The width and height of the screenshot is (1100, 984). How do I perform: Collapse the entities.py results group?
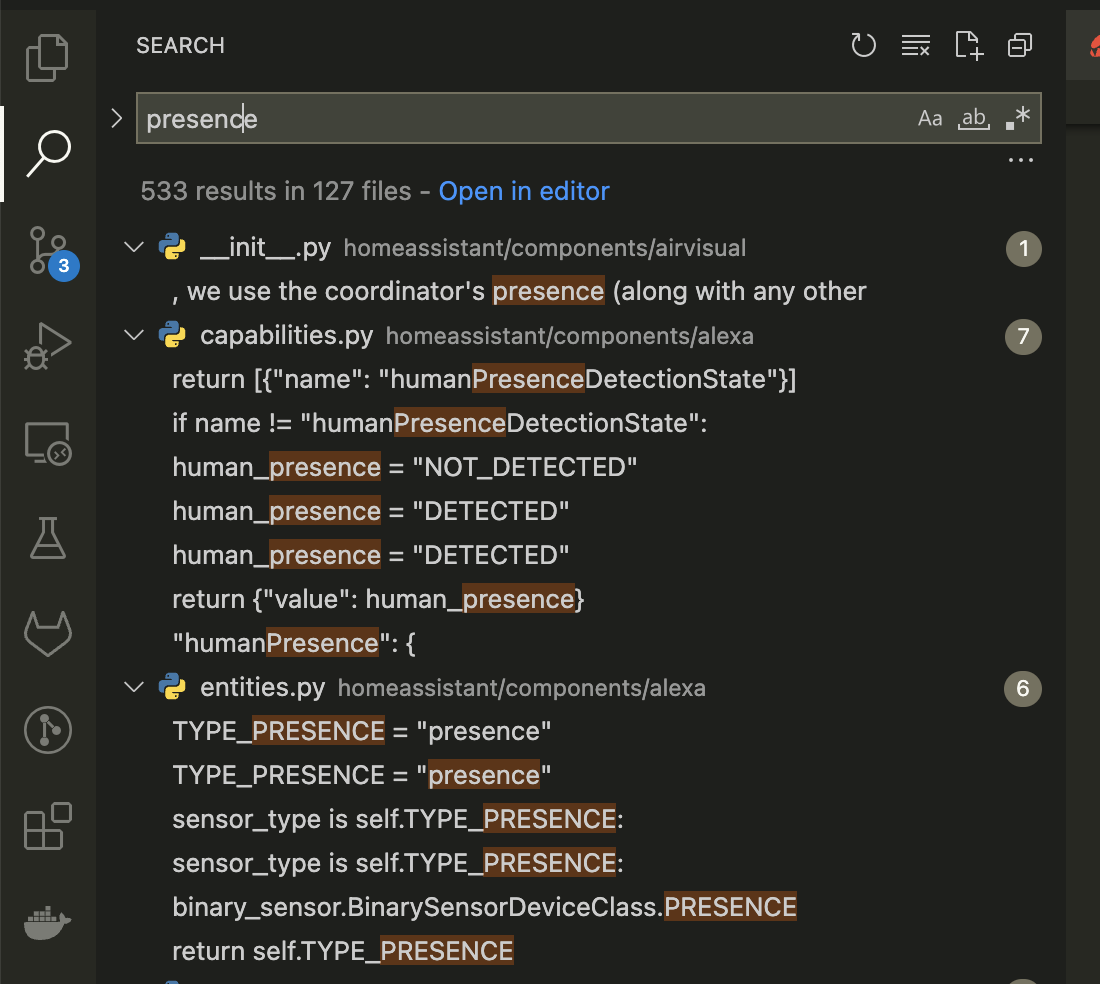pos(133,687)
